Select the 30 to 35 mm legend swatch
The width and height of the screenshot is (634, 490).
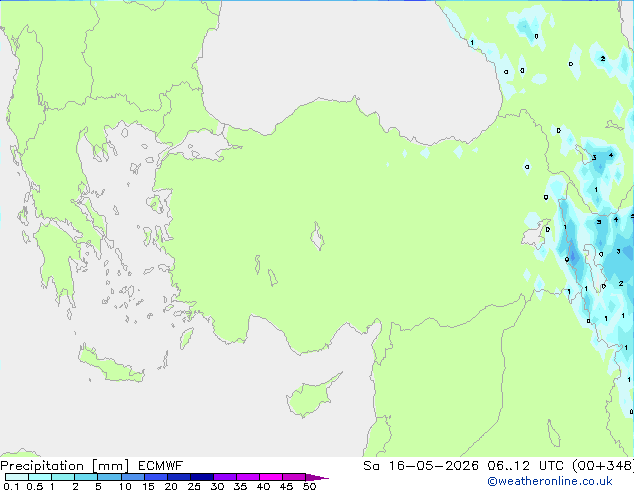click(225, 477)
